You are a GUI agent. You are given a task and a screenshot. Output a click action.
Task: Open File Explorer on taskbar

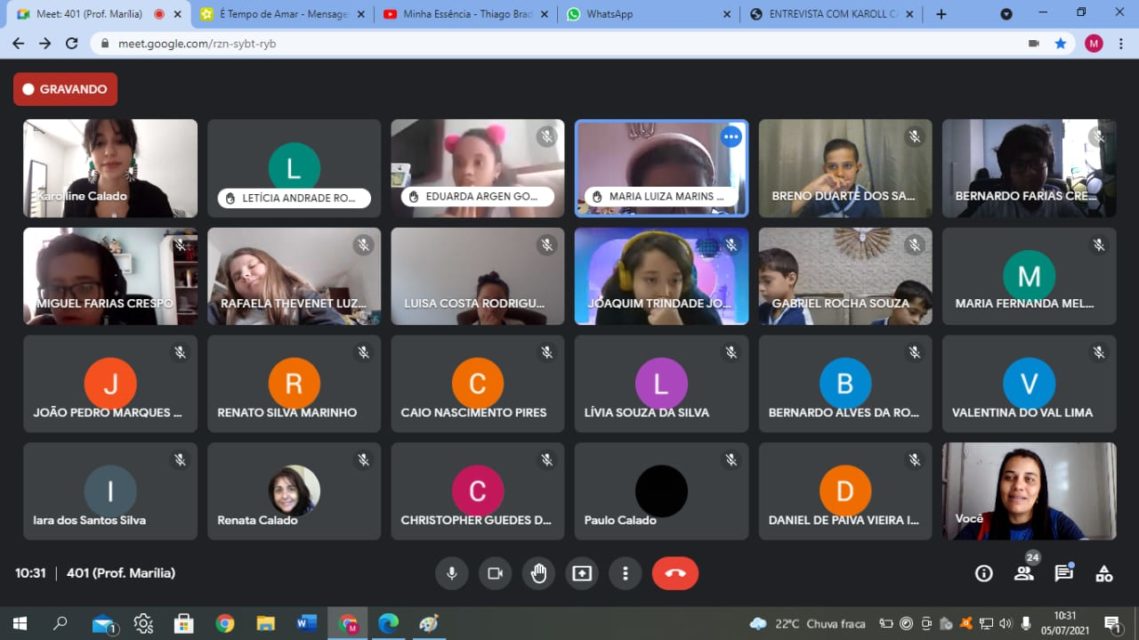coord(266,623)
